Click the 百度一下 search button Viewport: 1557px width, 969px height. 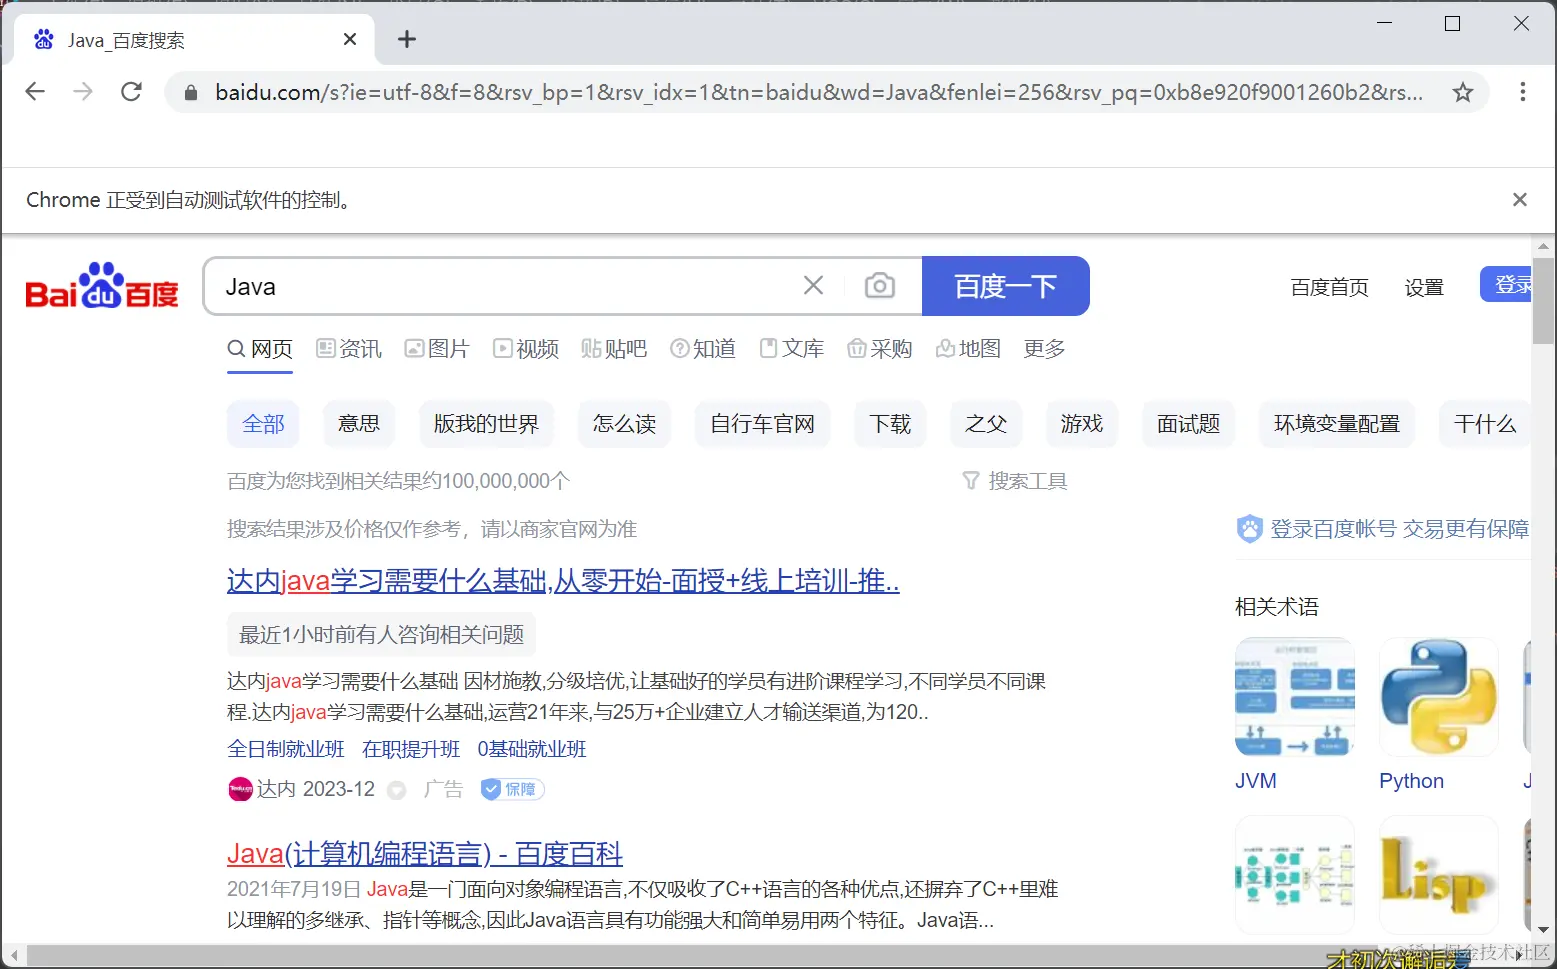[x=1006, y=286]
